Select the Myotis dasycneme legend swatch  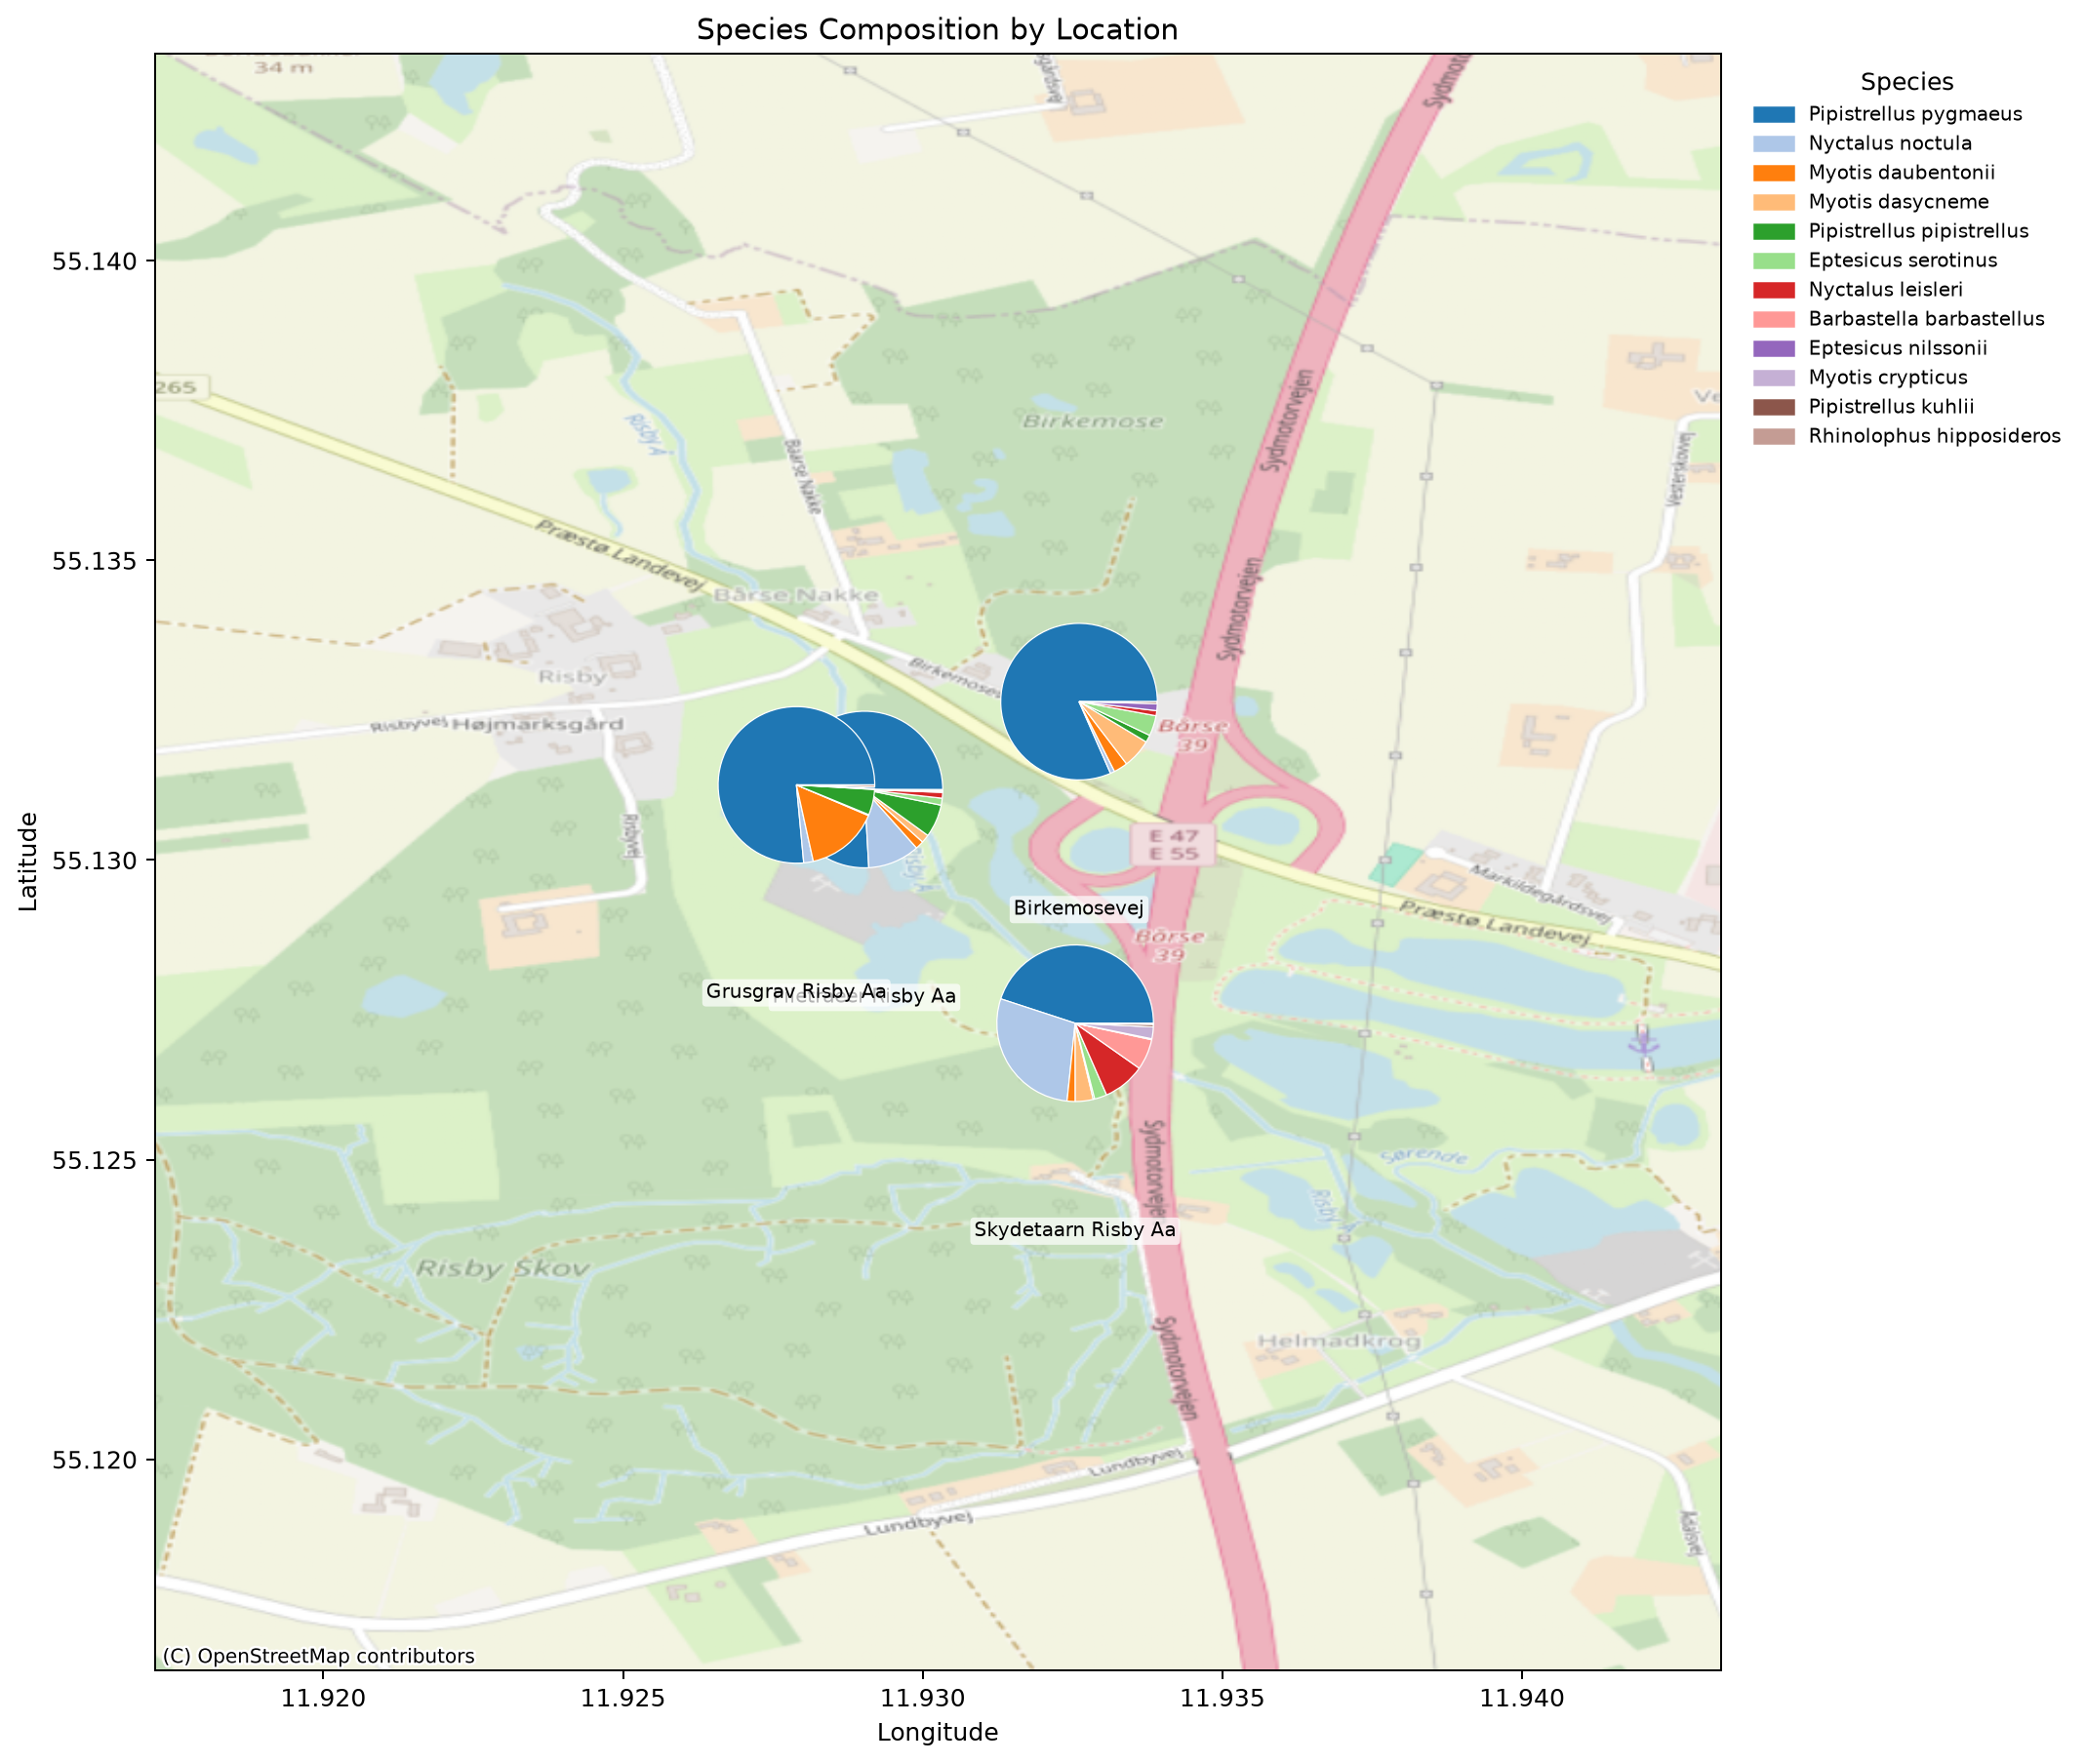point(1774,202)
